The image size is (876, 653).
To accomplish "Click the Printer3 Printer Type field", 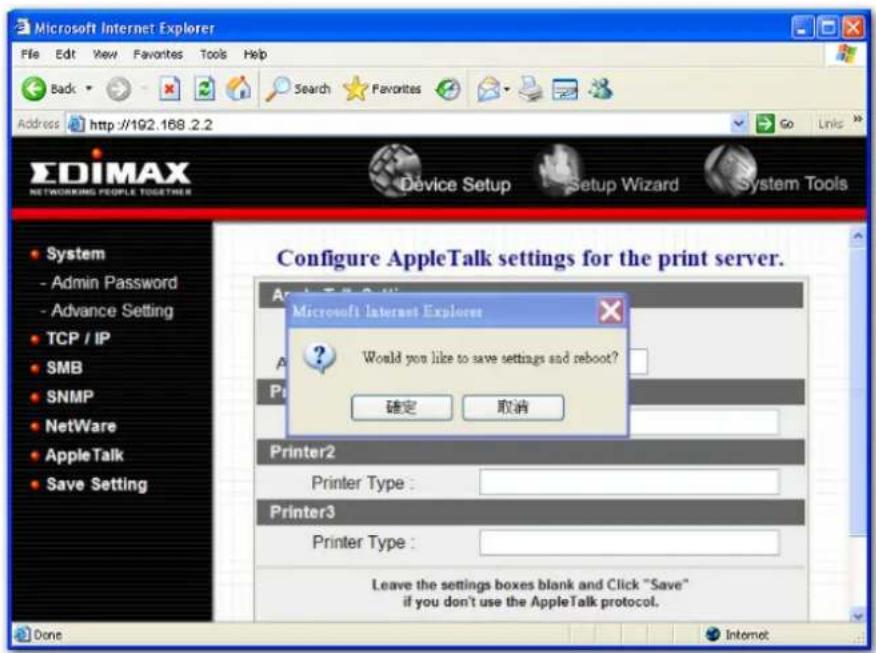I will tap(629, 542).
